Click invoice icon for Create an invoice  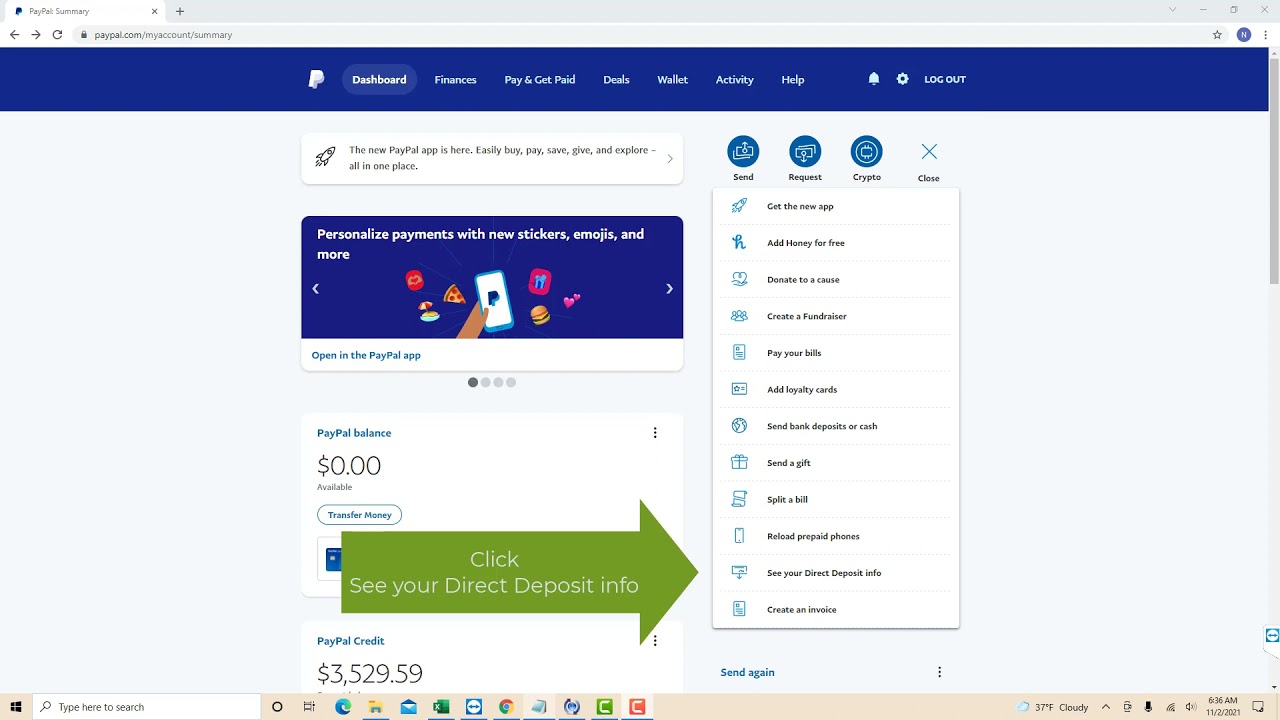[739, 609]
